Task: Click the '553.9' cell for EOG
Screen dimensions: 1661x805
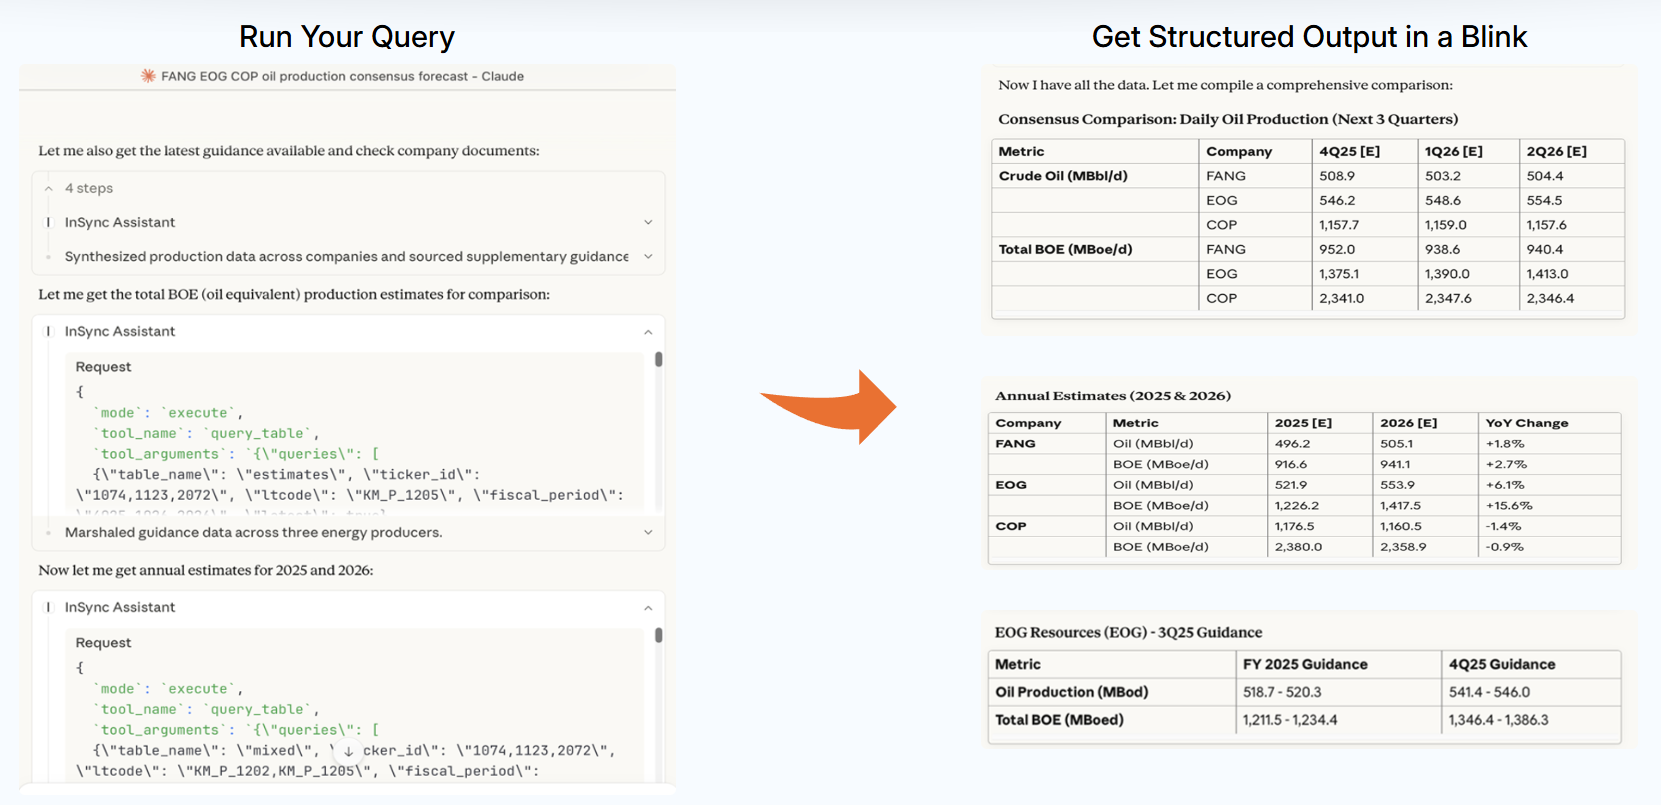Action: [x=1397, y=485]
